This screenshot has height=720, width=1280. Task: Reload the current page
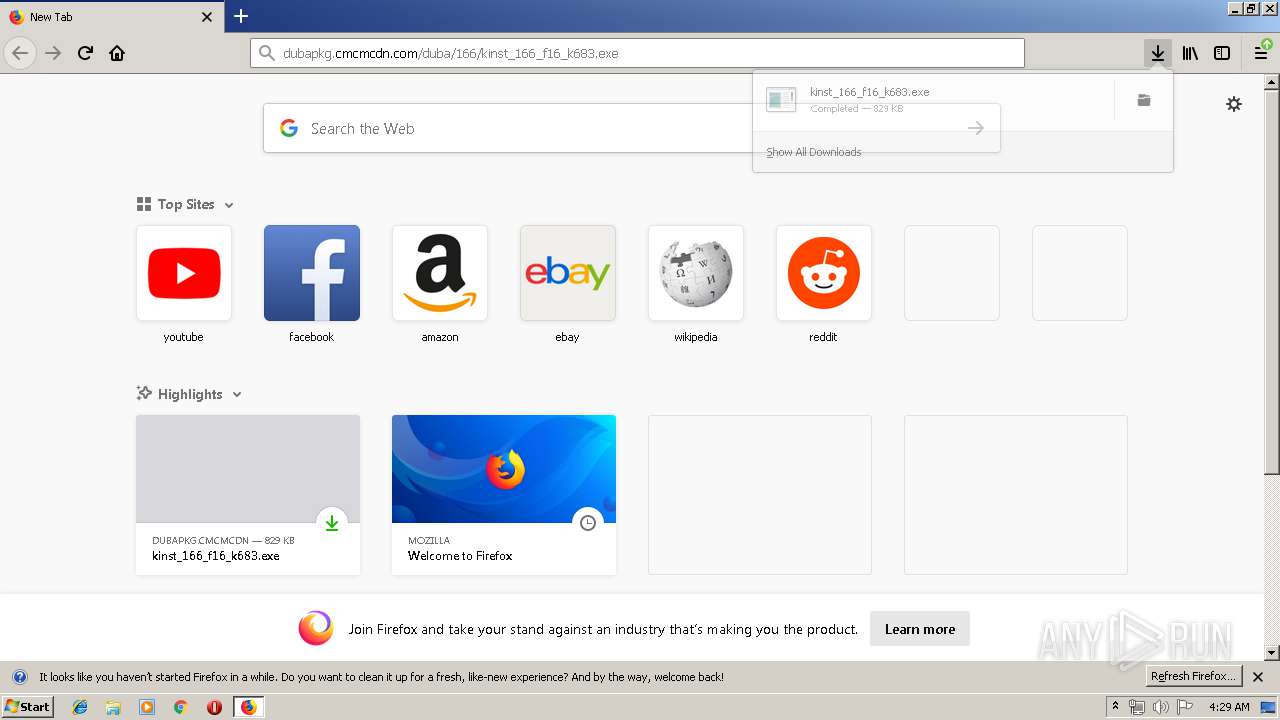coord(85,53)
